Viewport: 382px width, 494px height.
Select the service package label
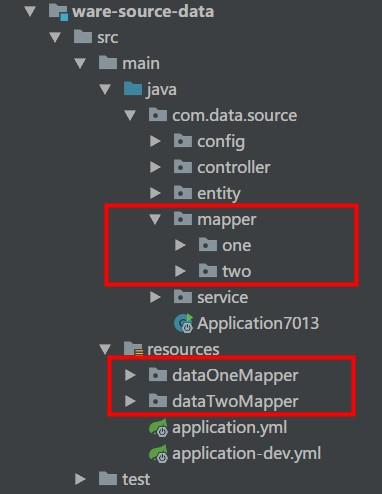pyautogui.click(x=222, y=297)
